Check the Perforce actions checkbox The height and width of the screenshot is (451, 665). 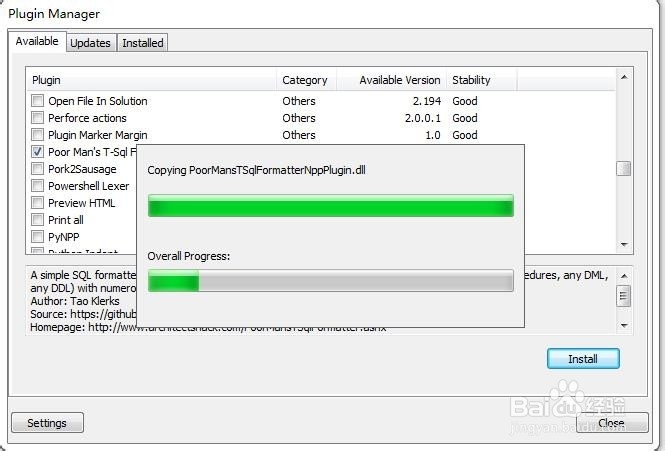coord(37,118)
